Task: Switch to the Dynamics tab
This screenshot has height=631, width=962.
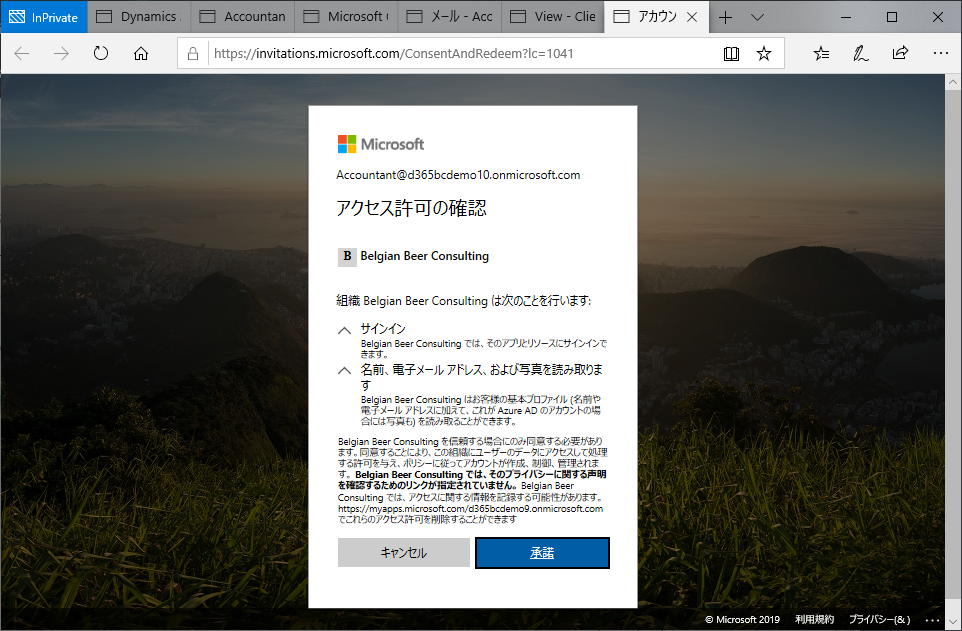Action: pos(139,17)
